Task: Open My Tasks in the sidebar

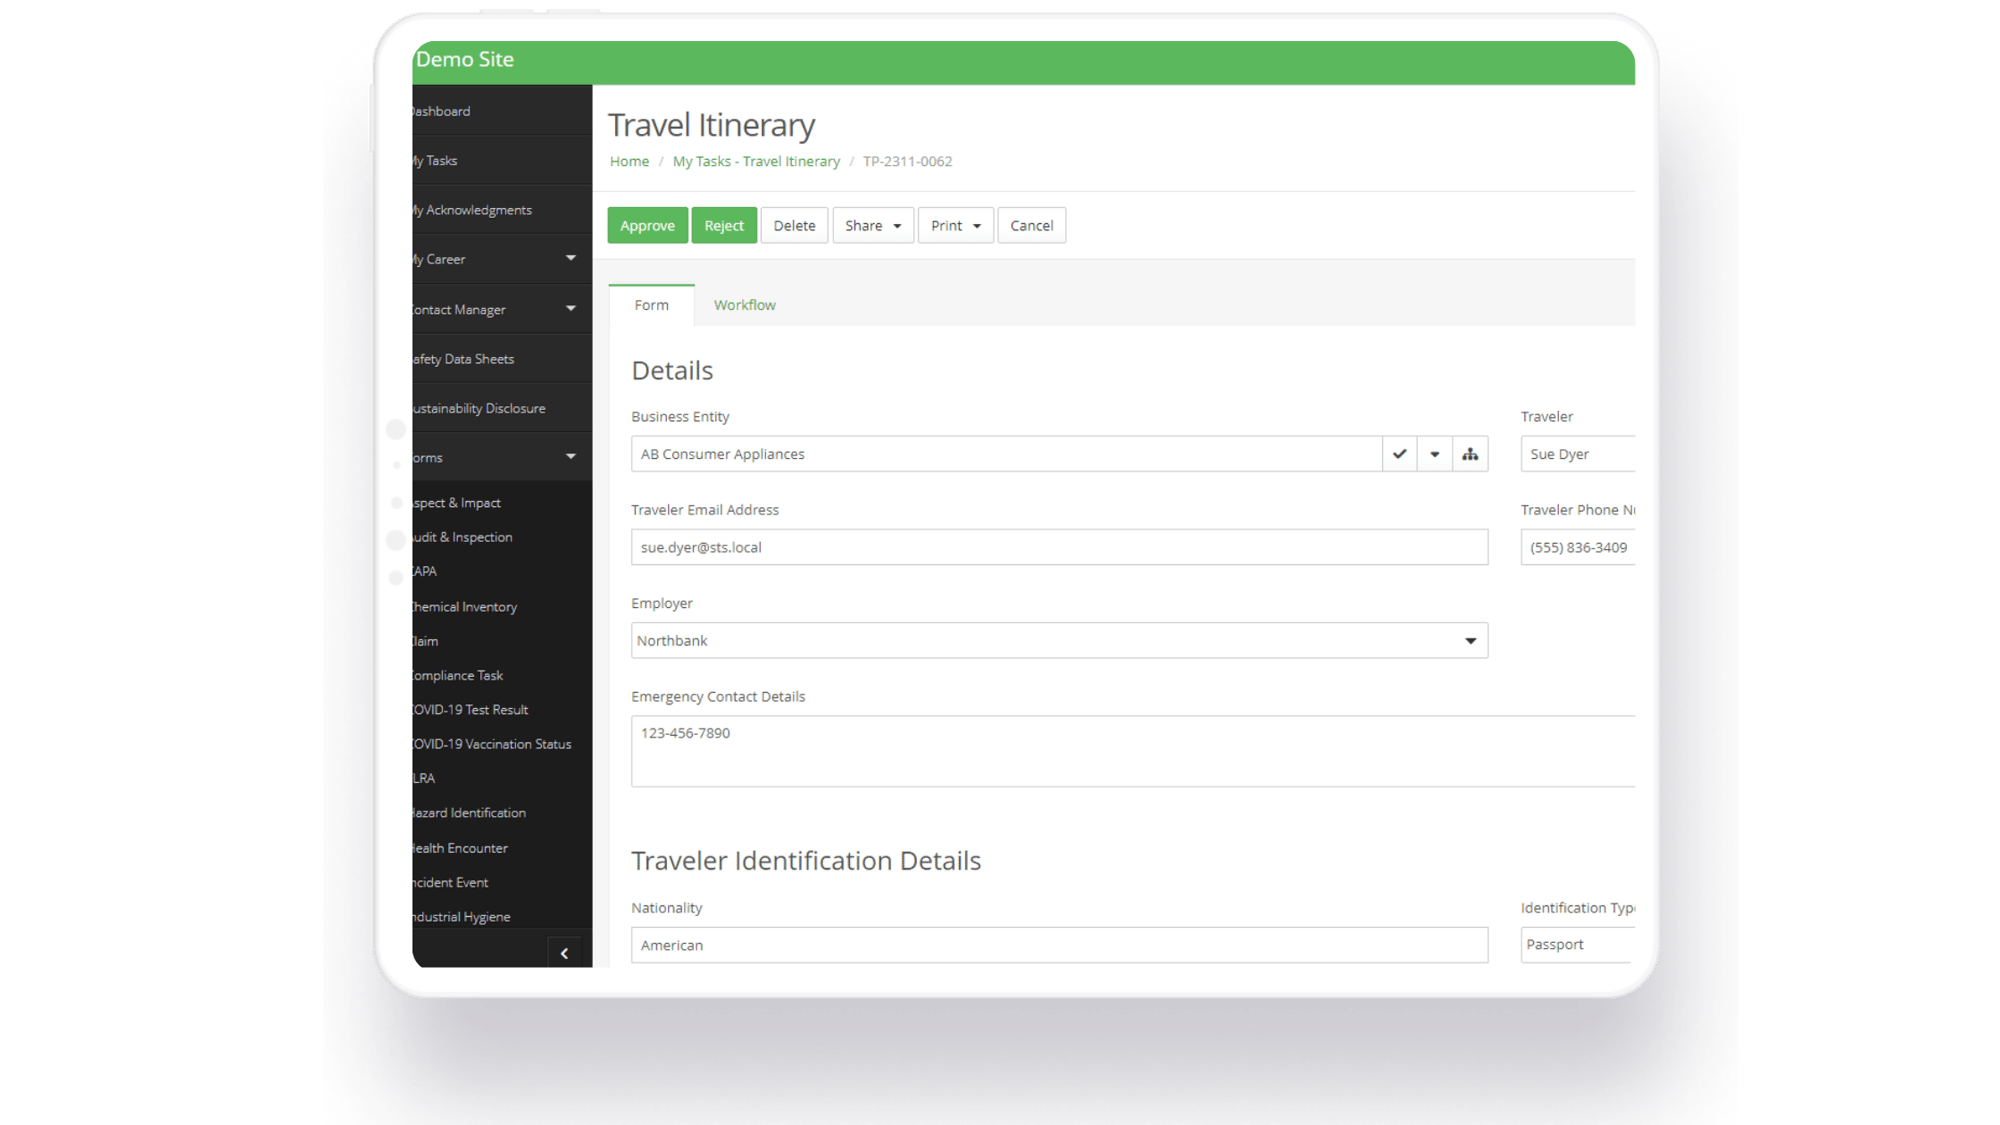Action: [502, 160]
